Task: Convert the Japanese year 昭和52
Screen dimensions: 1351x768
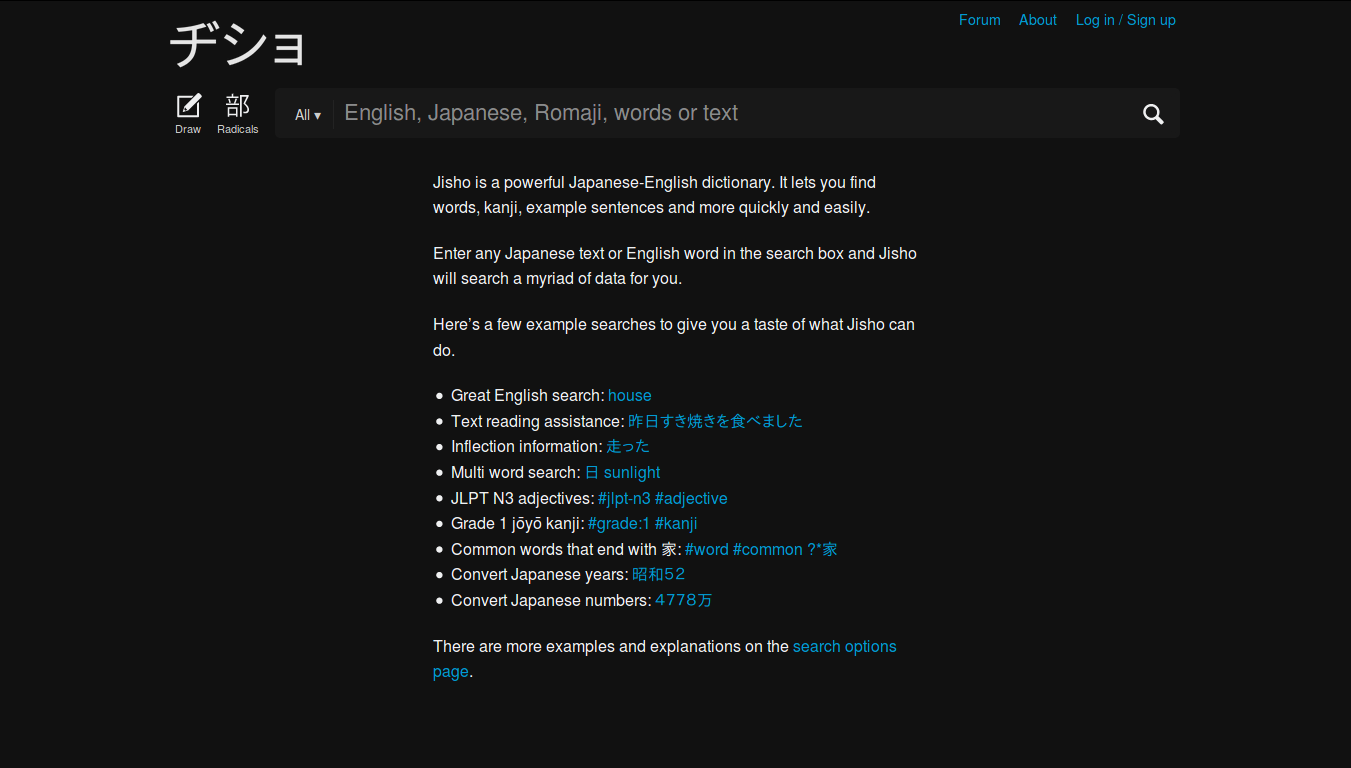Action: pyautogui.click(x=659, y=574)
